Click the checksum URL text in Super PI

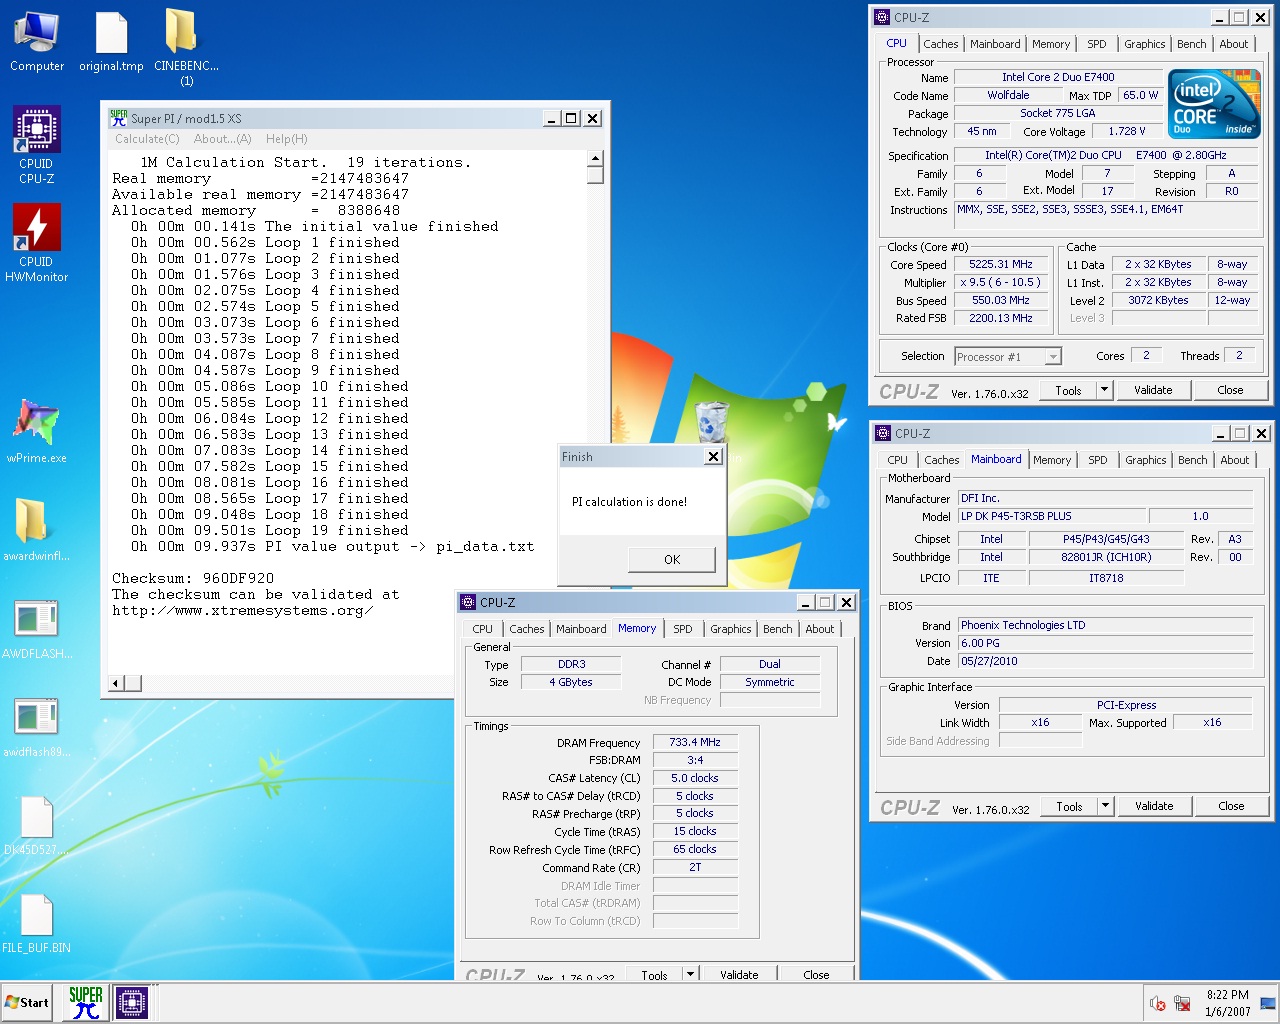coord(242,611)
